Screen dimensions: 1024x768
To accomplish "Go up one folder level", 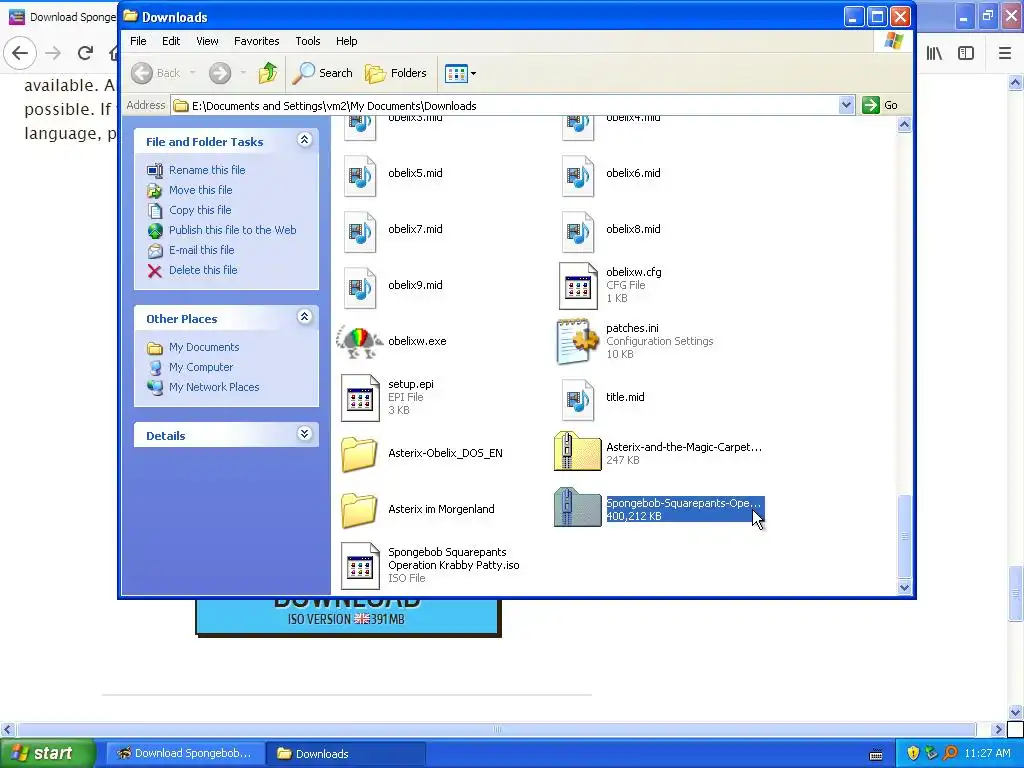I will 268,73.
